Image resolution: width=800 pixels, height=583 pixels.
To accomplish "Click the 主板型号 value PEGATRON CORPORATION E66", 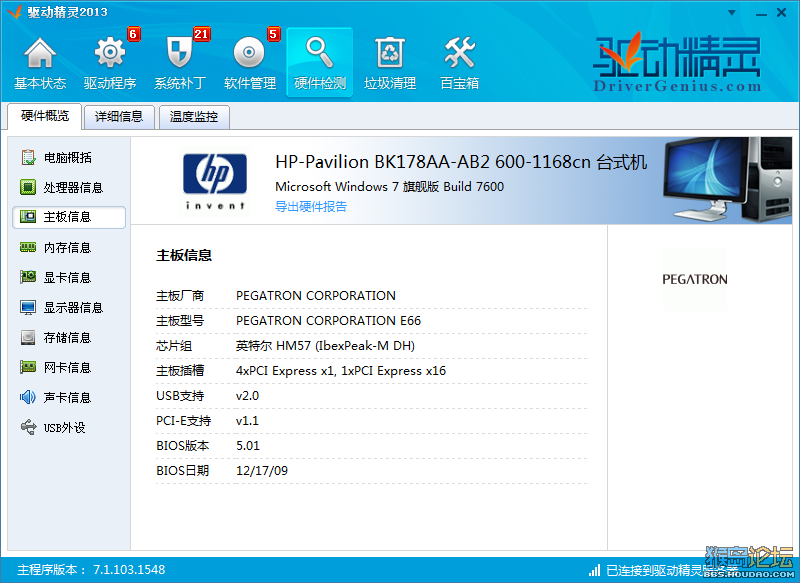I will pos(329,320).
